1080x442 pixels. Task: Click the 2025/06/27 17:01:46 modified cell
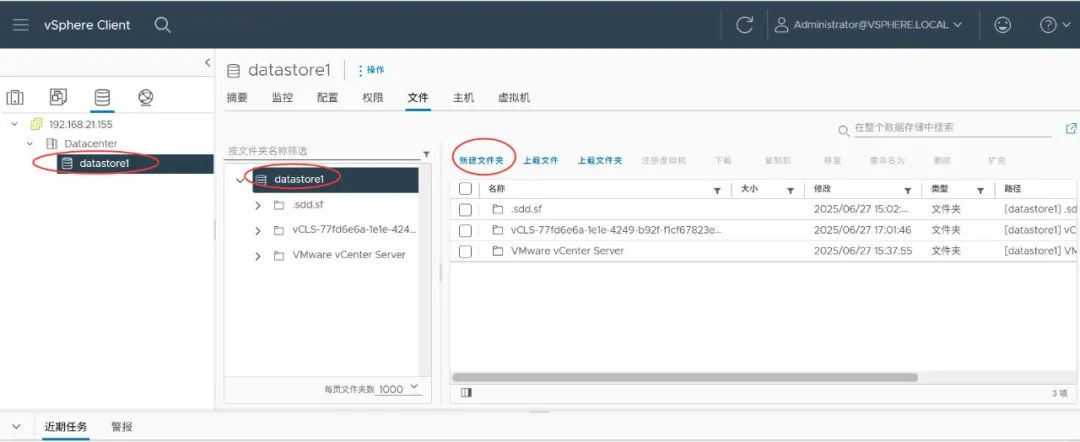point(862,230)
